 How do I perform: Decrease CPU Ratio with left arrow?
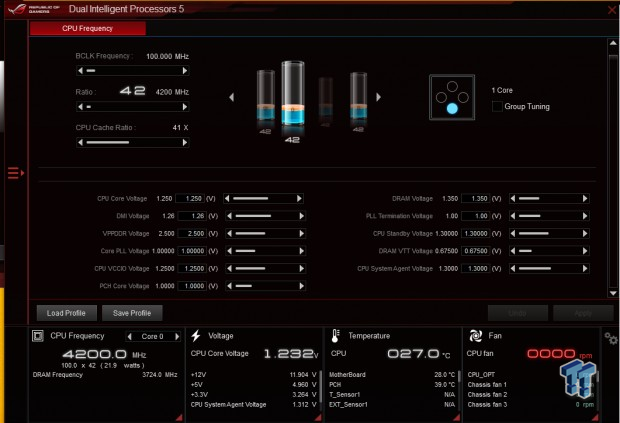pyautogui.click(x=81, y=107)
